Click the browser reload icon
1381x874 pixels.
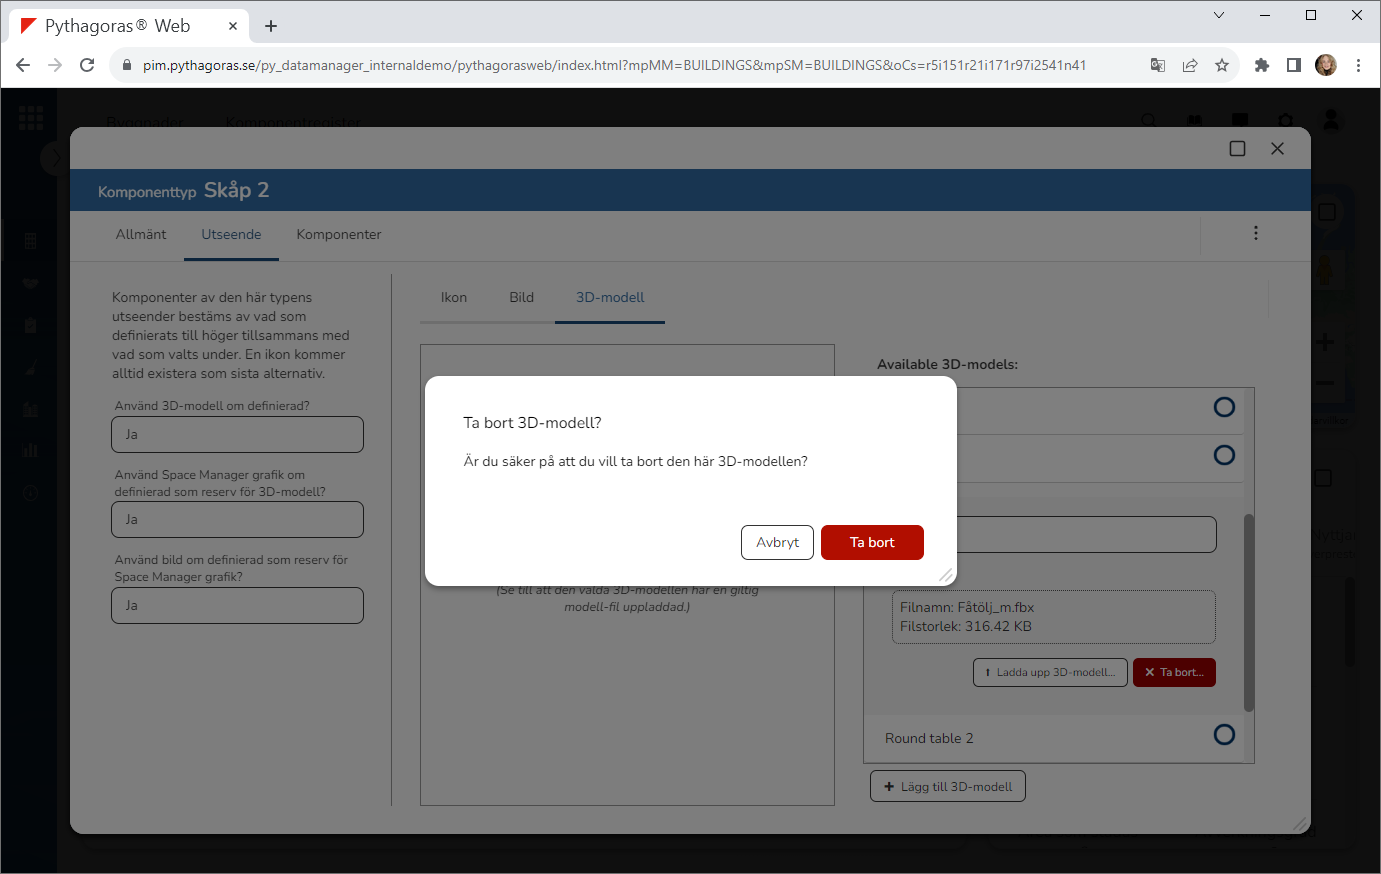pos(87,65)
